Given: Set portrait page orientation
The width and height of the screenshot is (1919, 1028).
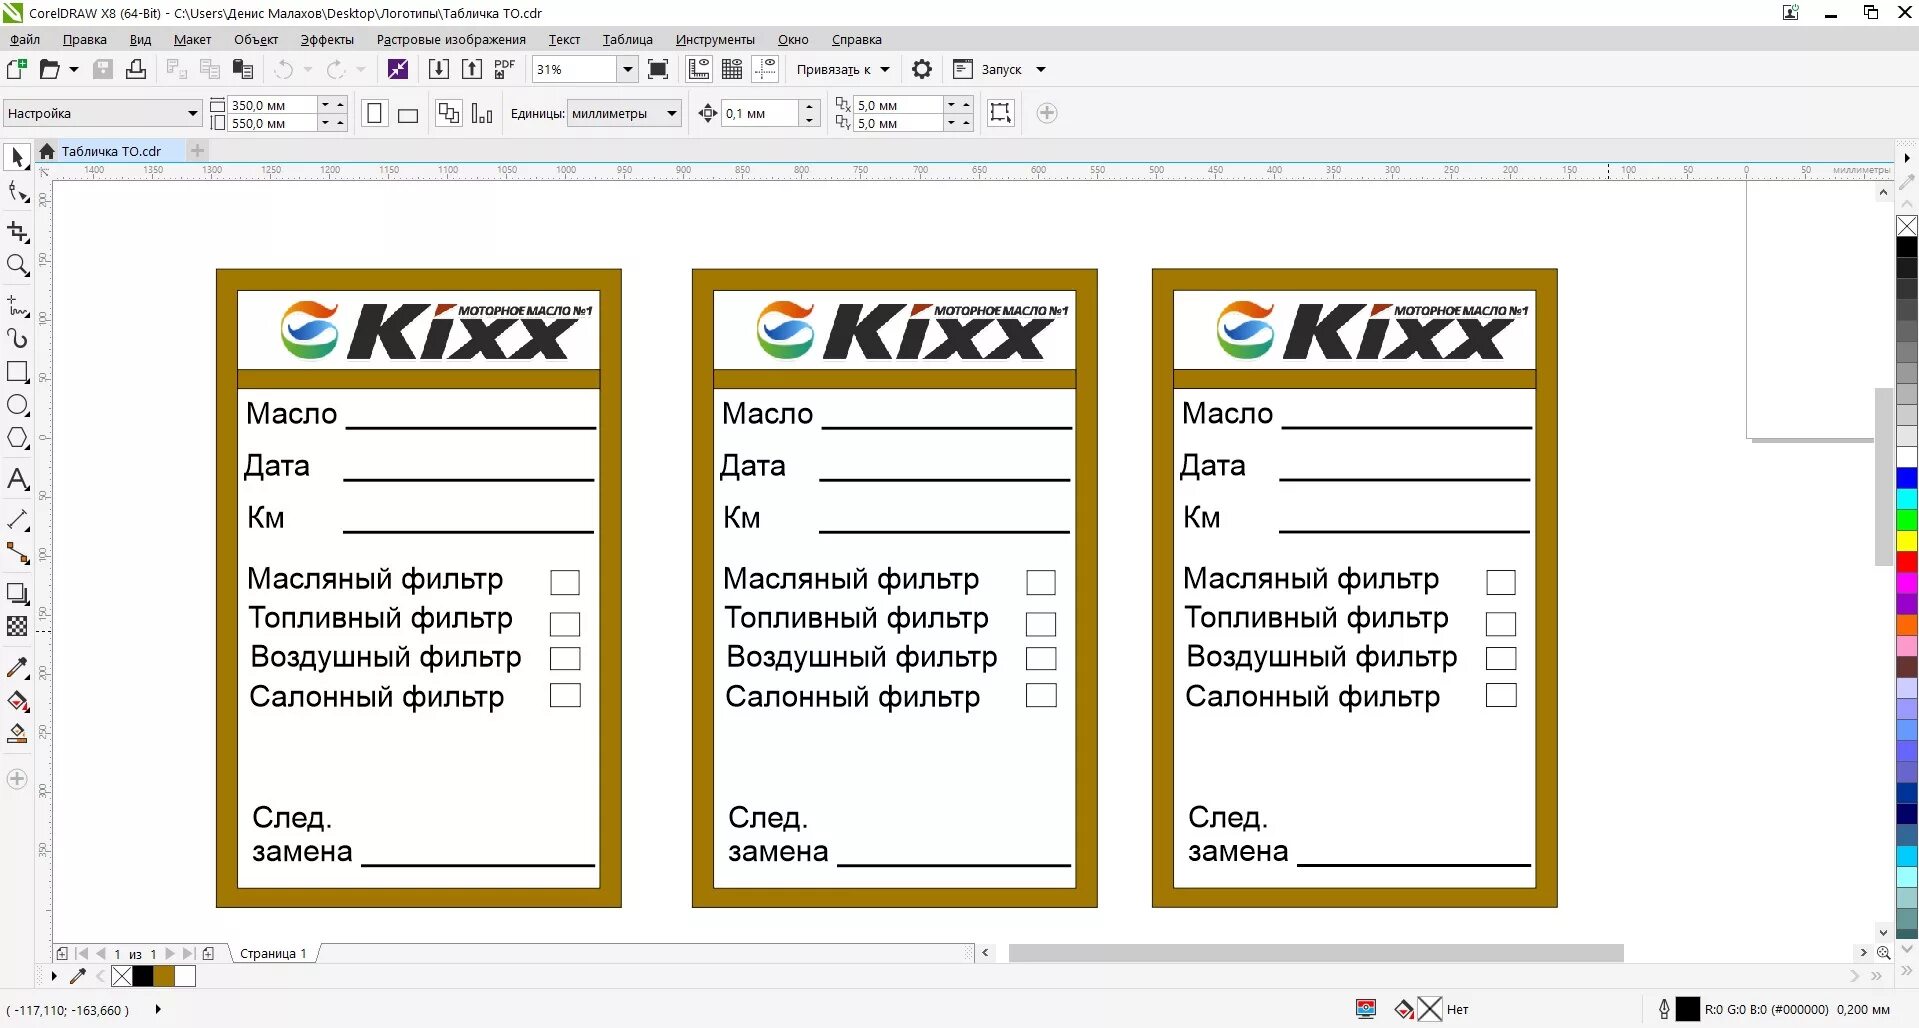Looking at the screenshot, I should coord(374,113).
